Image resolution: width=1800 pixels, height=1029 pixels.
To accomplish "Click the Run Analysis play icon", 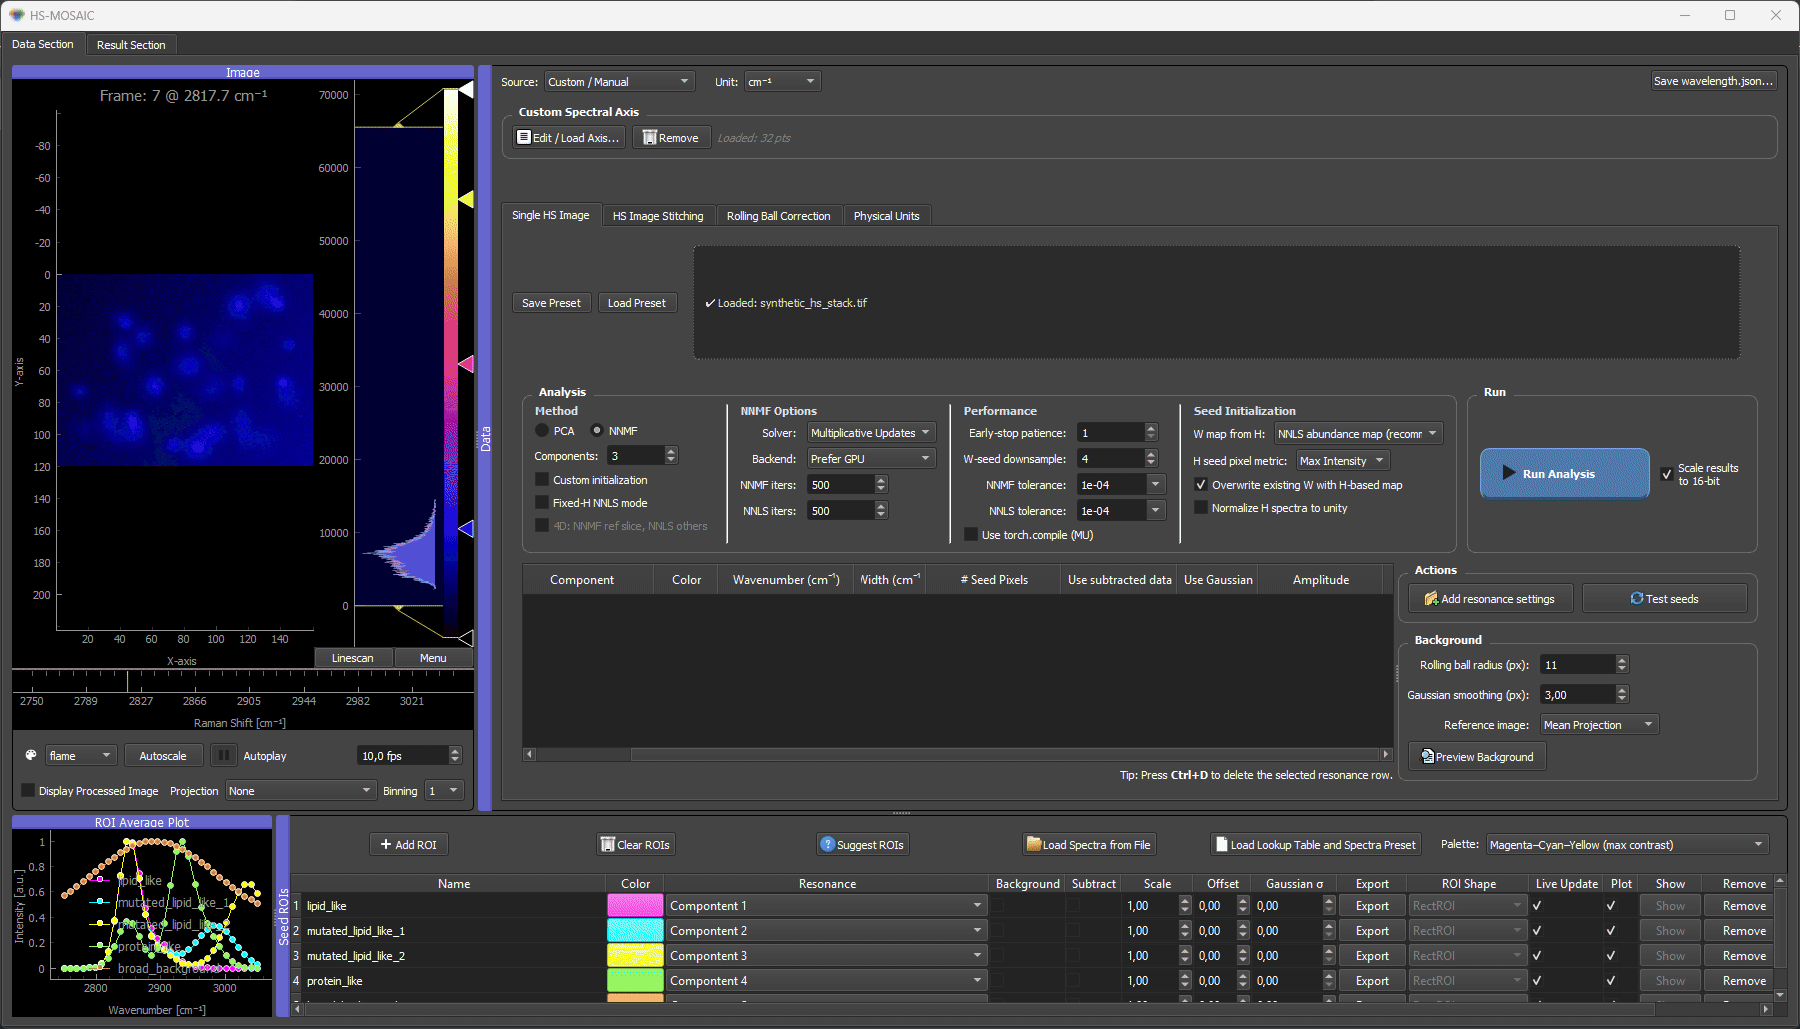I will [x=1509, y=473].
